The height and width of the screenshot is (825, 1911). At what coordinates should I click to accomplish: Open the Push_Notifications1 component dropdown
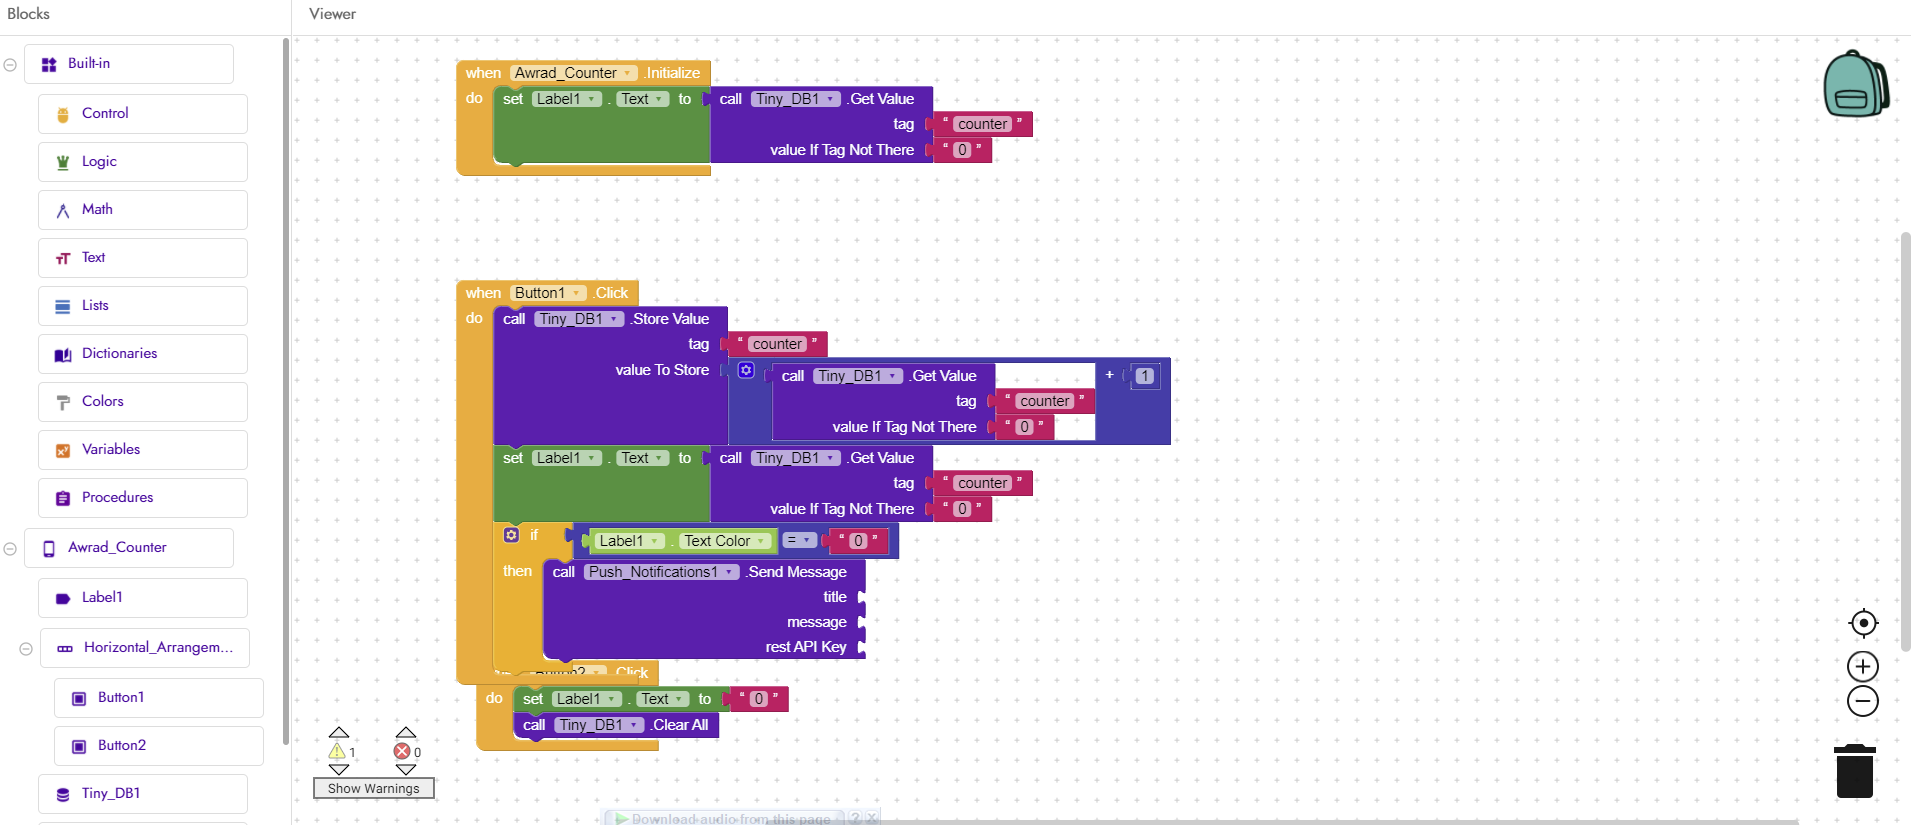click(661, 572)
